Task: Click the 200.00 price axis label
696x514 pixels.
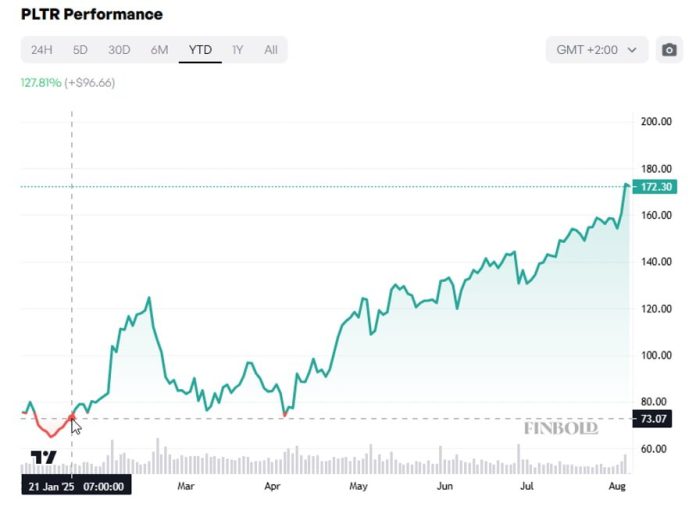Action: click(656, 122)
